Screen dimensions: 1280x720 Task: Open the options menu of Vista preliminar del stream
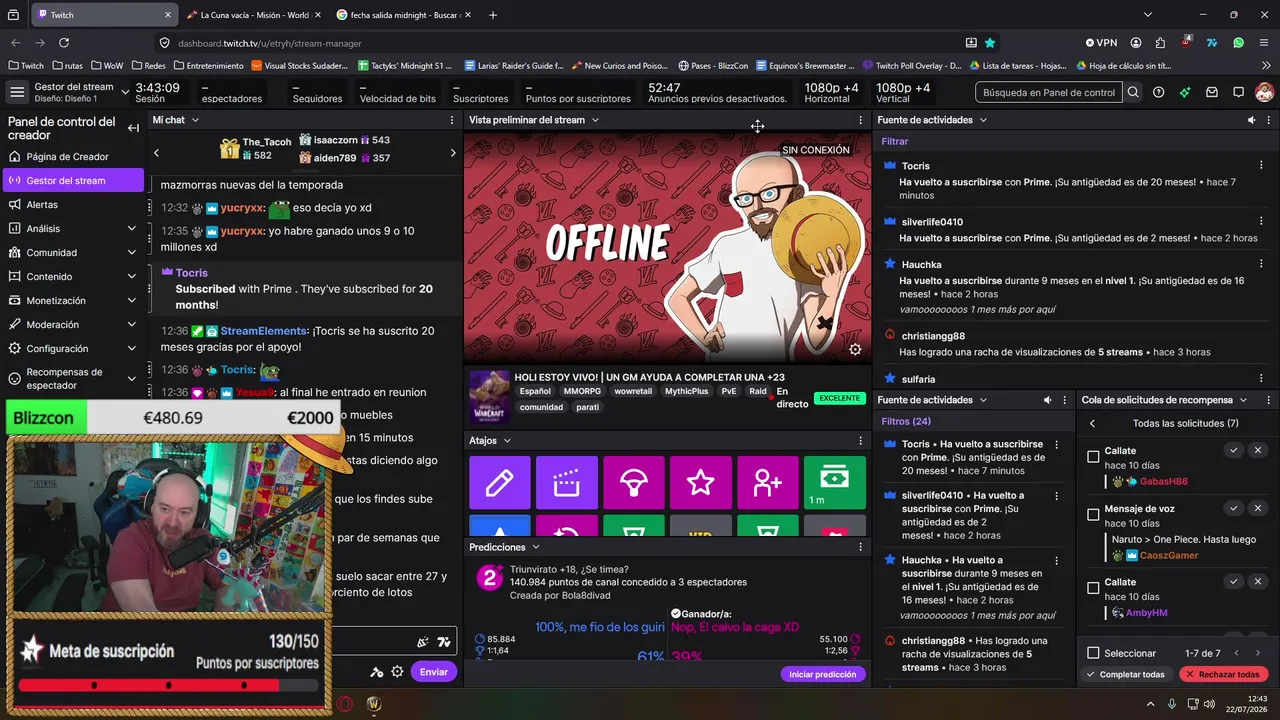click(x=860, y=120)
